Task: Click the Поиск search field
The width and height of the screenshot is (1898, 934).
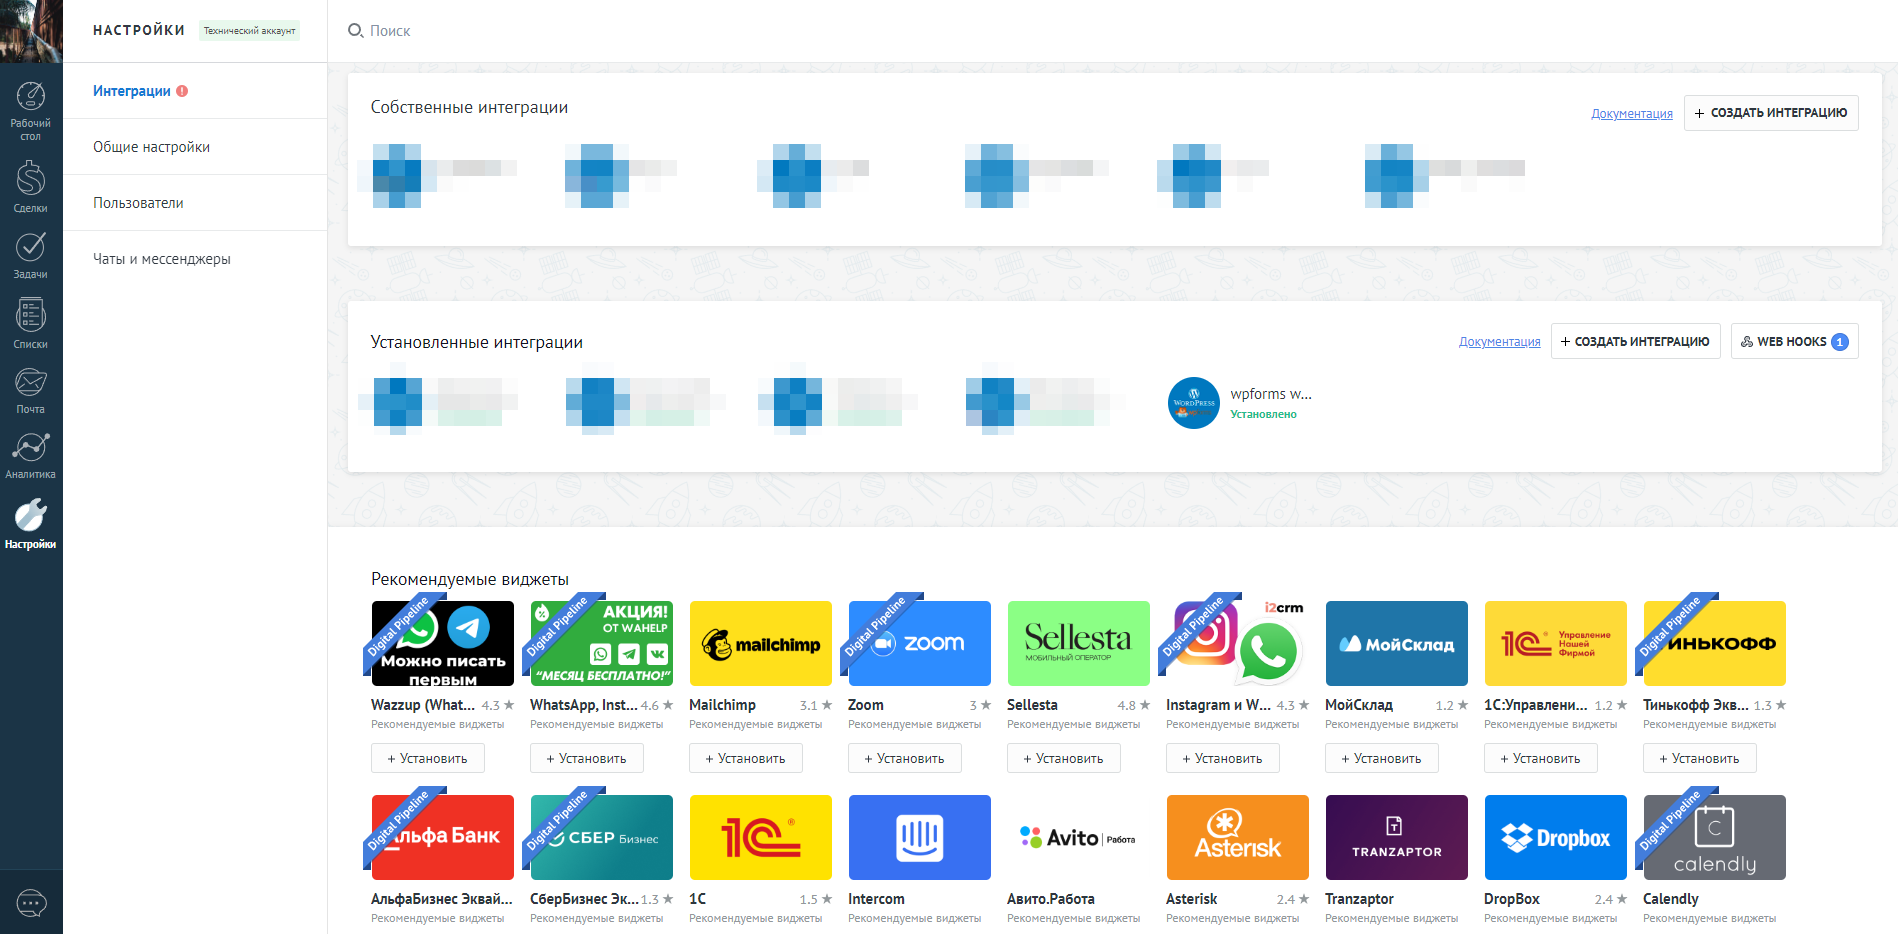Action: point(390,30)
